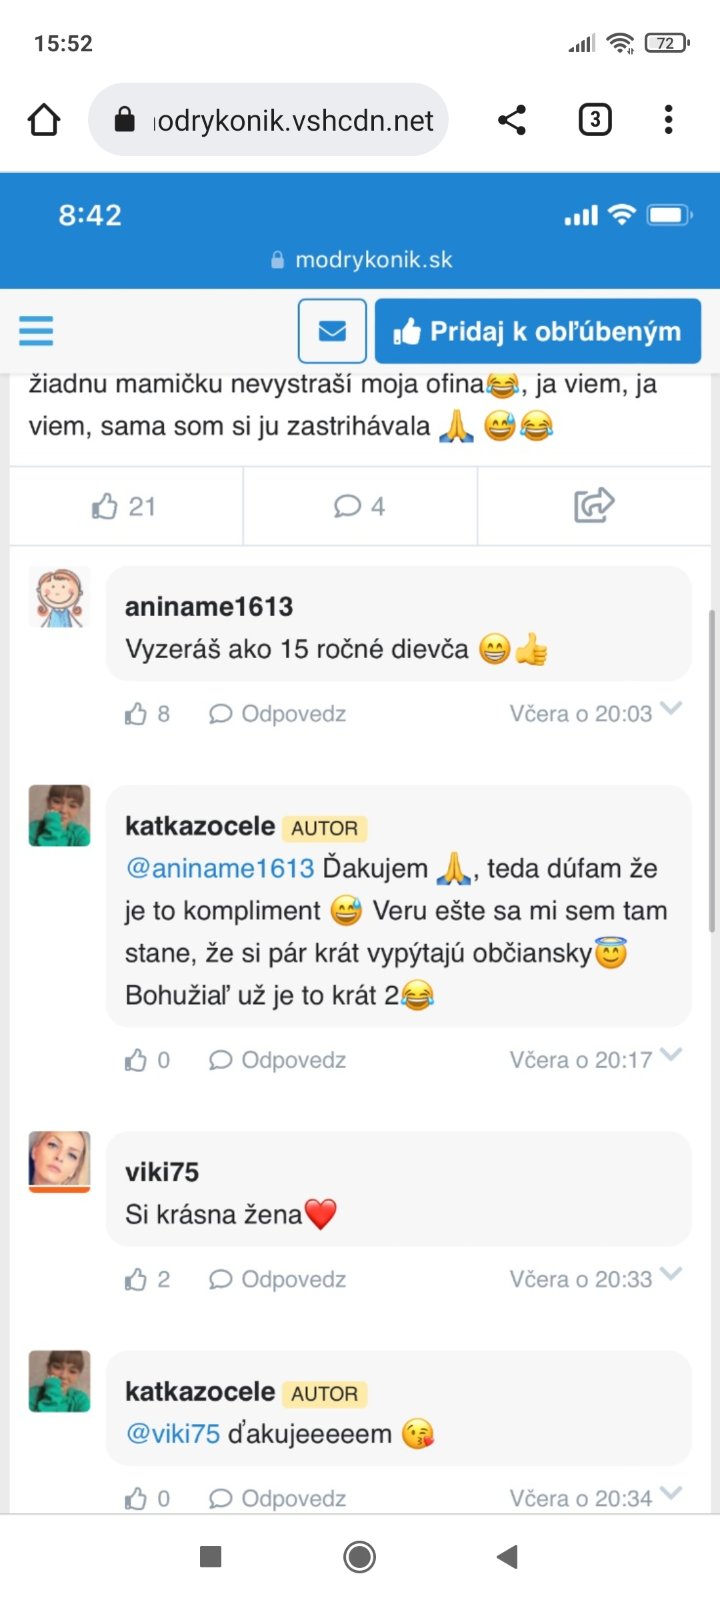Expand options chevron beside Včera o 20:33
720x1600 pixels.
[672, 1274]
